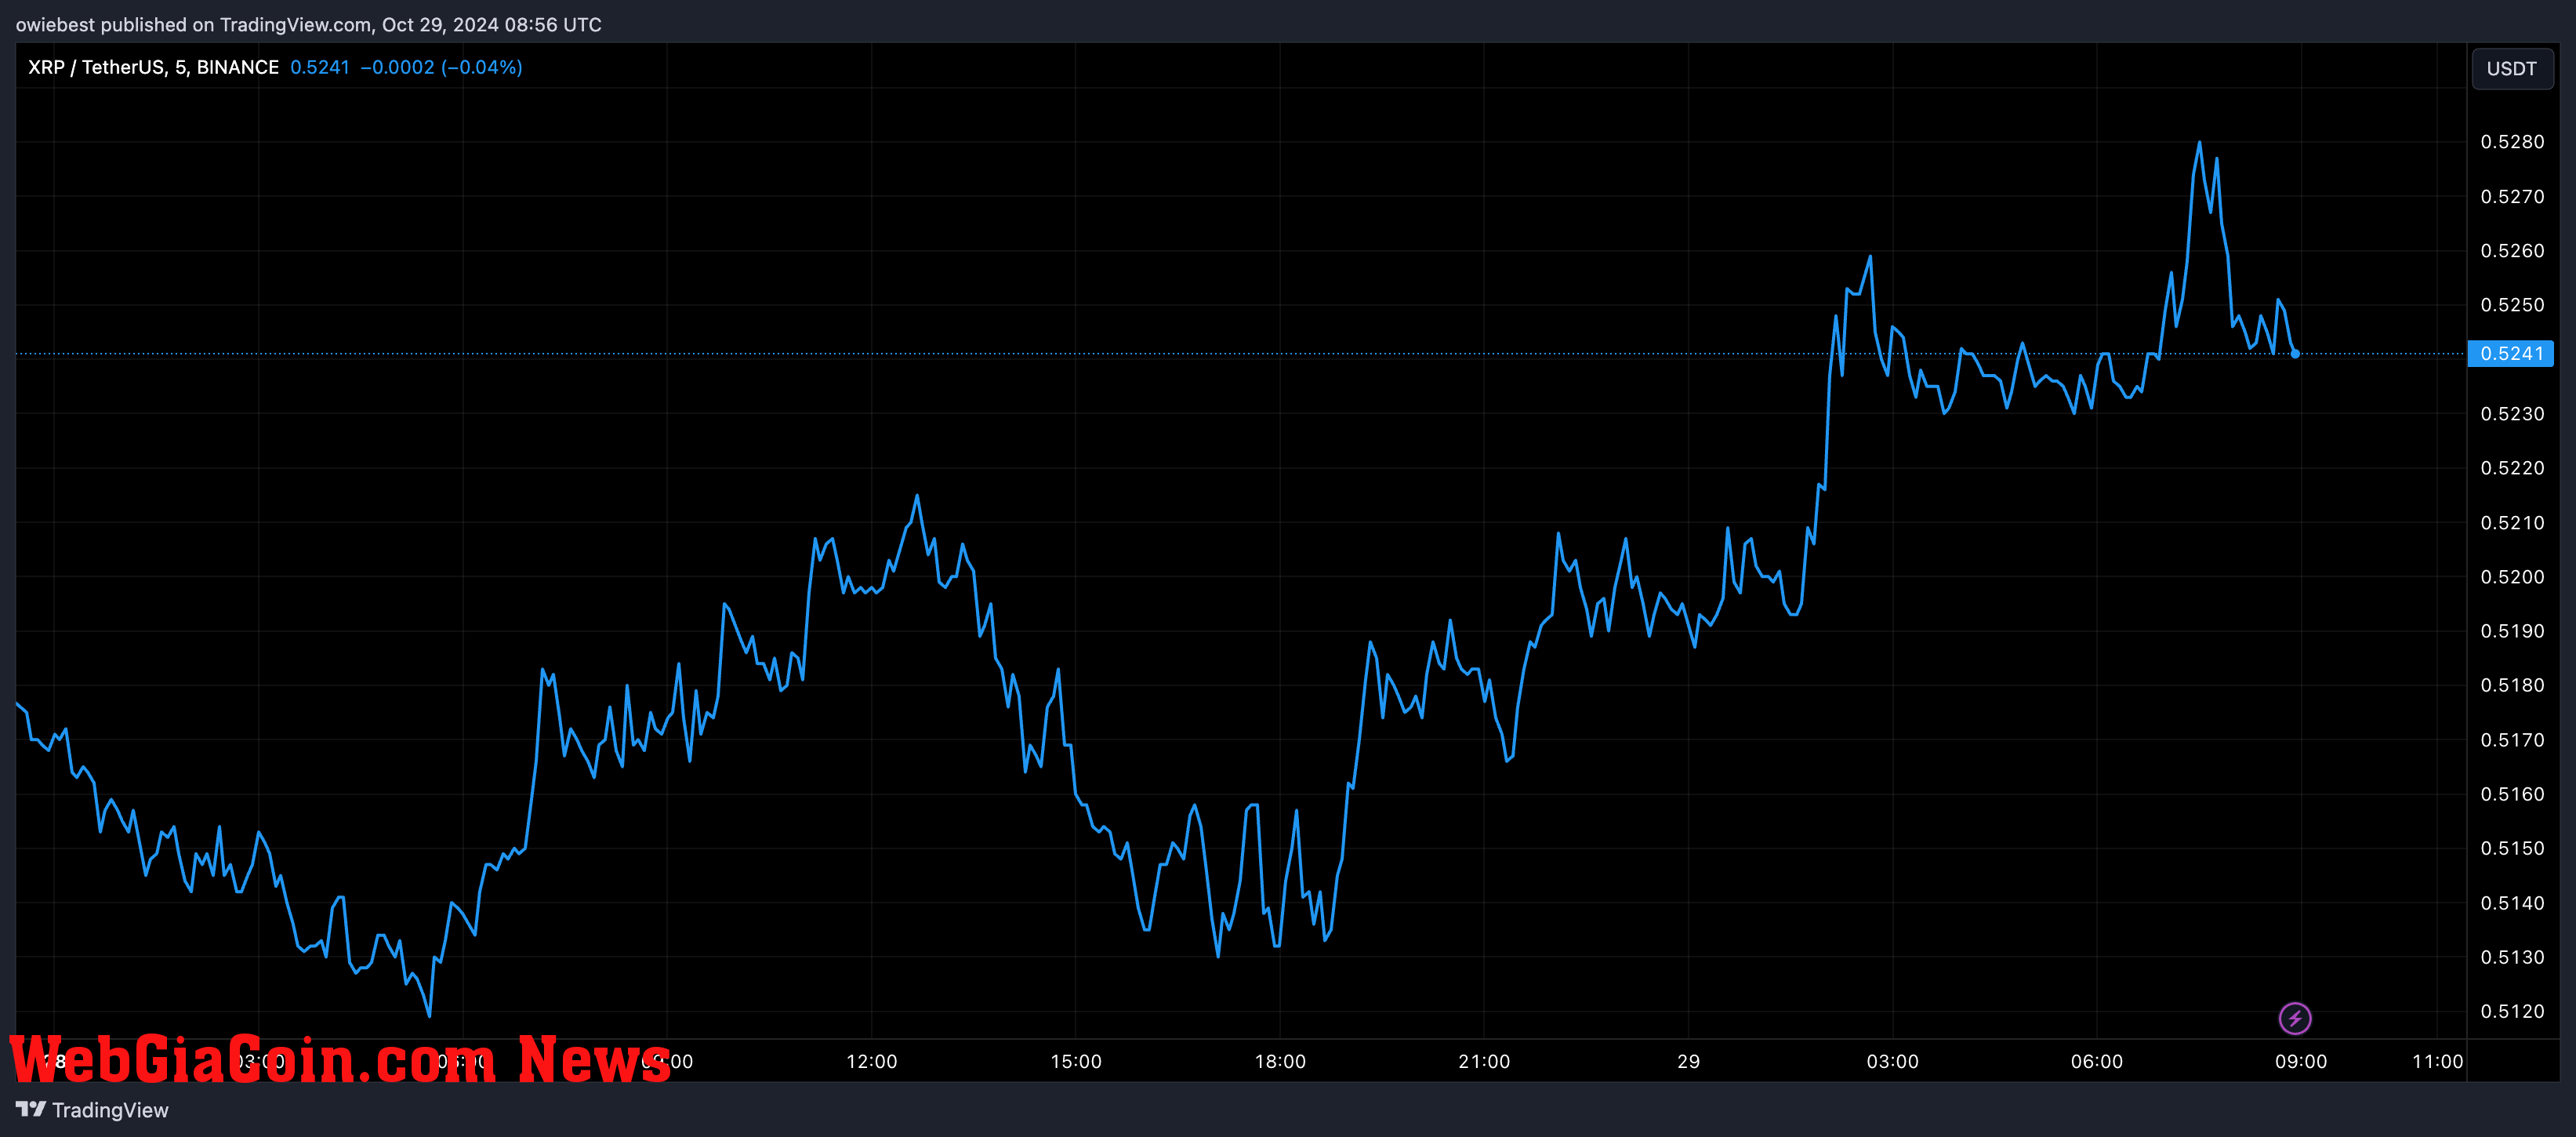Viewport: 2576px width, 1137px height.
Task: Click the 0.5120 price axis label
Action: tap(2512, 1011)
